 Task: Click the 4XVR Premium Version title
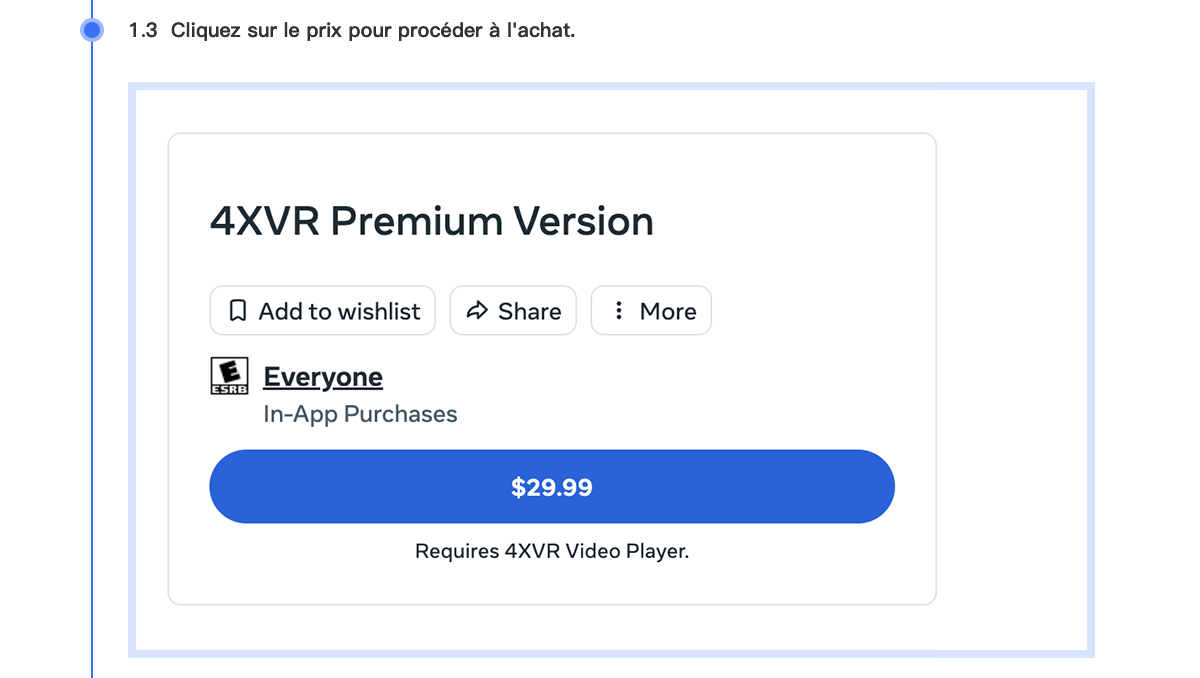click(431, 221)
